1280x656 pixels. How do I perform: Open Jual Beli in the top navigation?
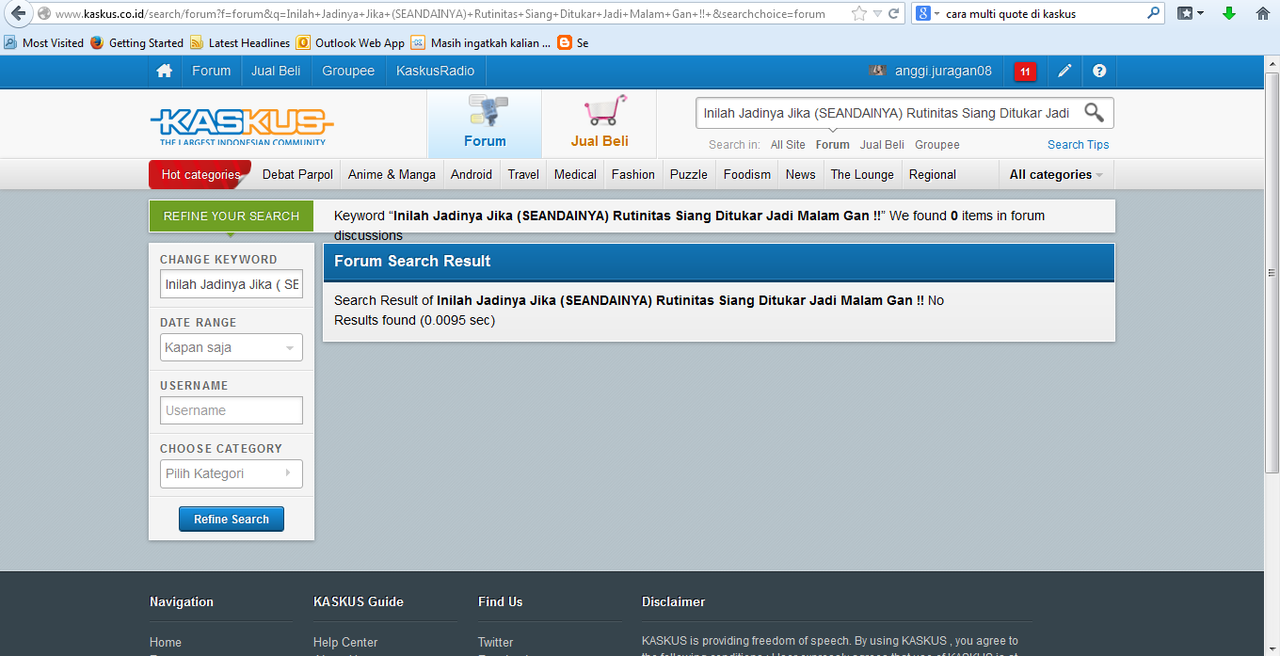tap(276, 71)
